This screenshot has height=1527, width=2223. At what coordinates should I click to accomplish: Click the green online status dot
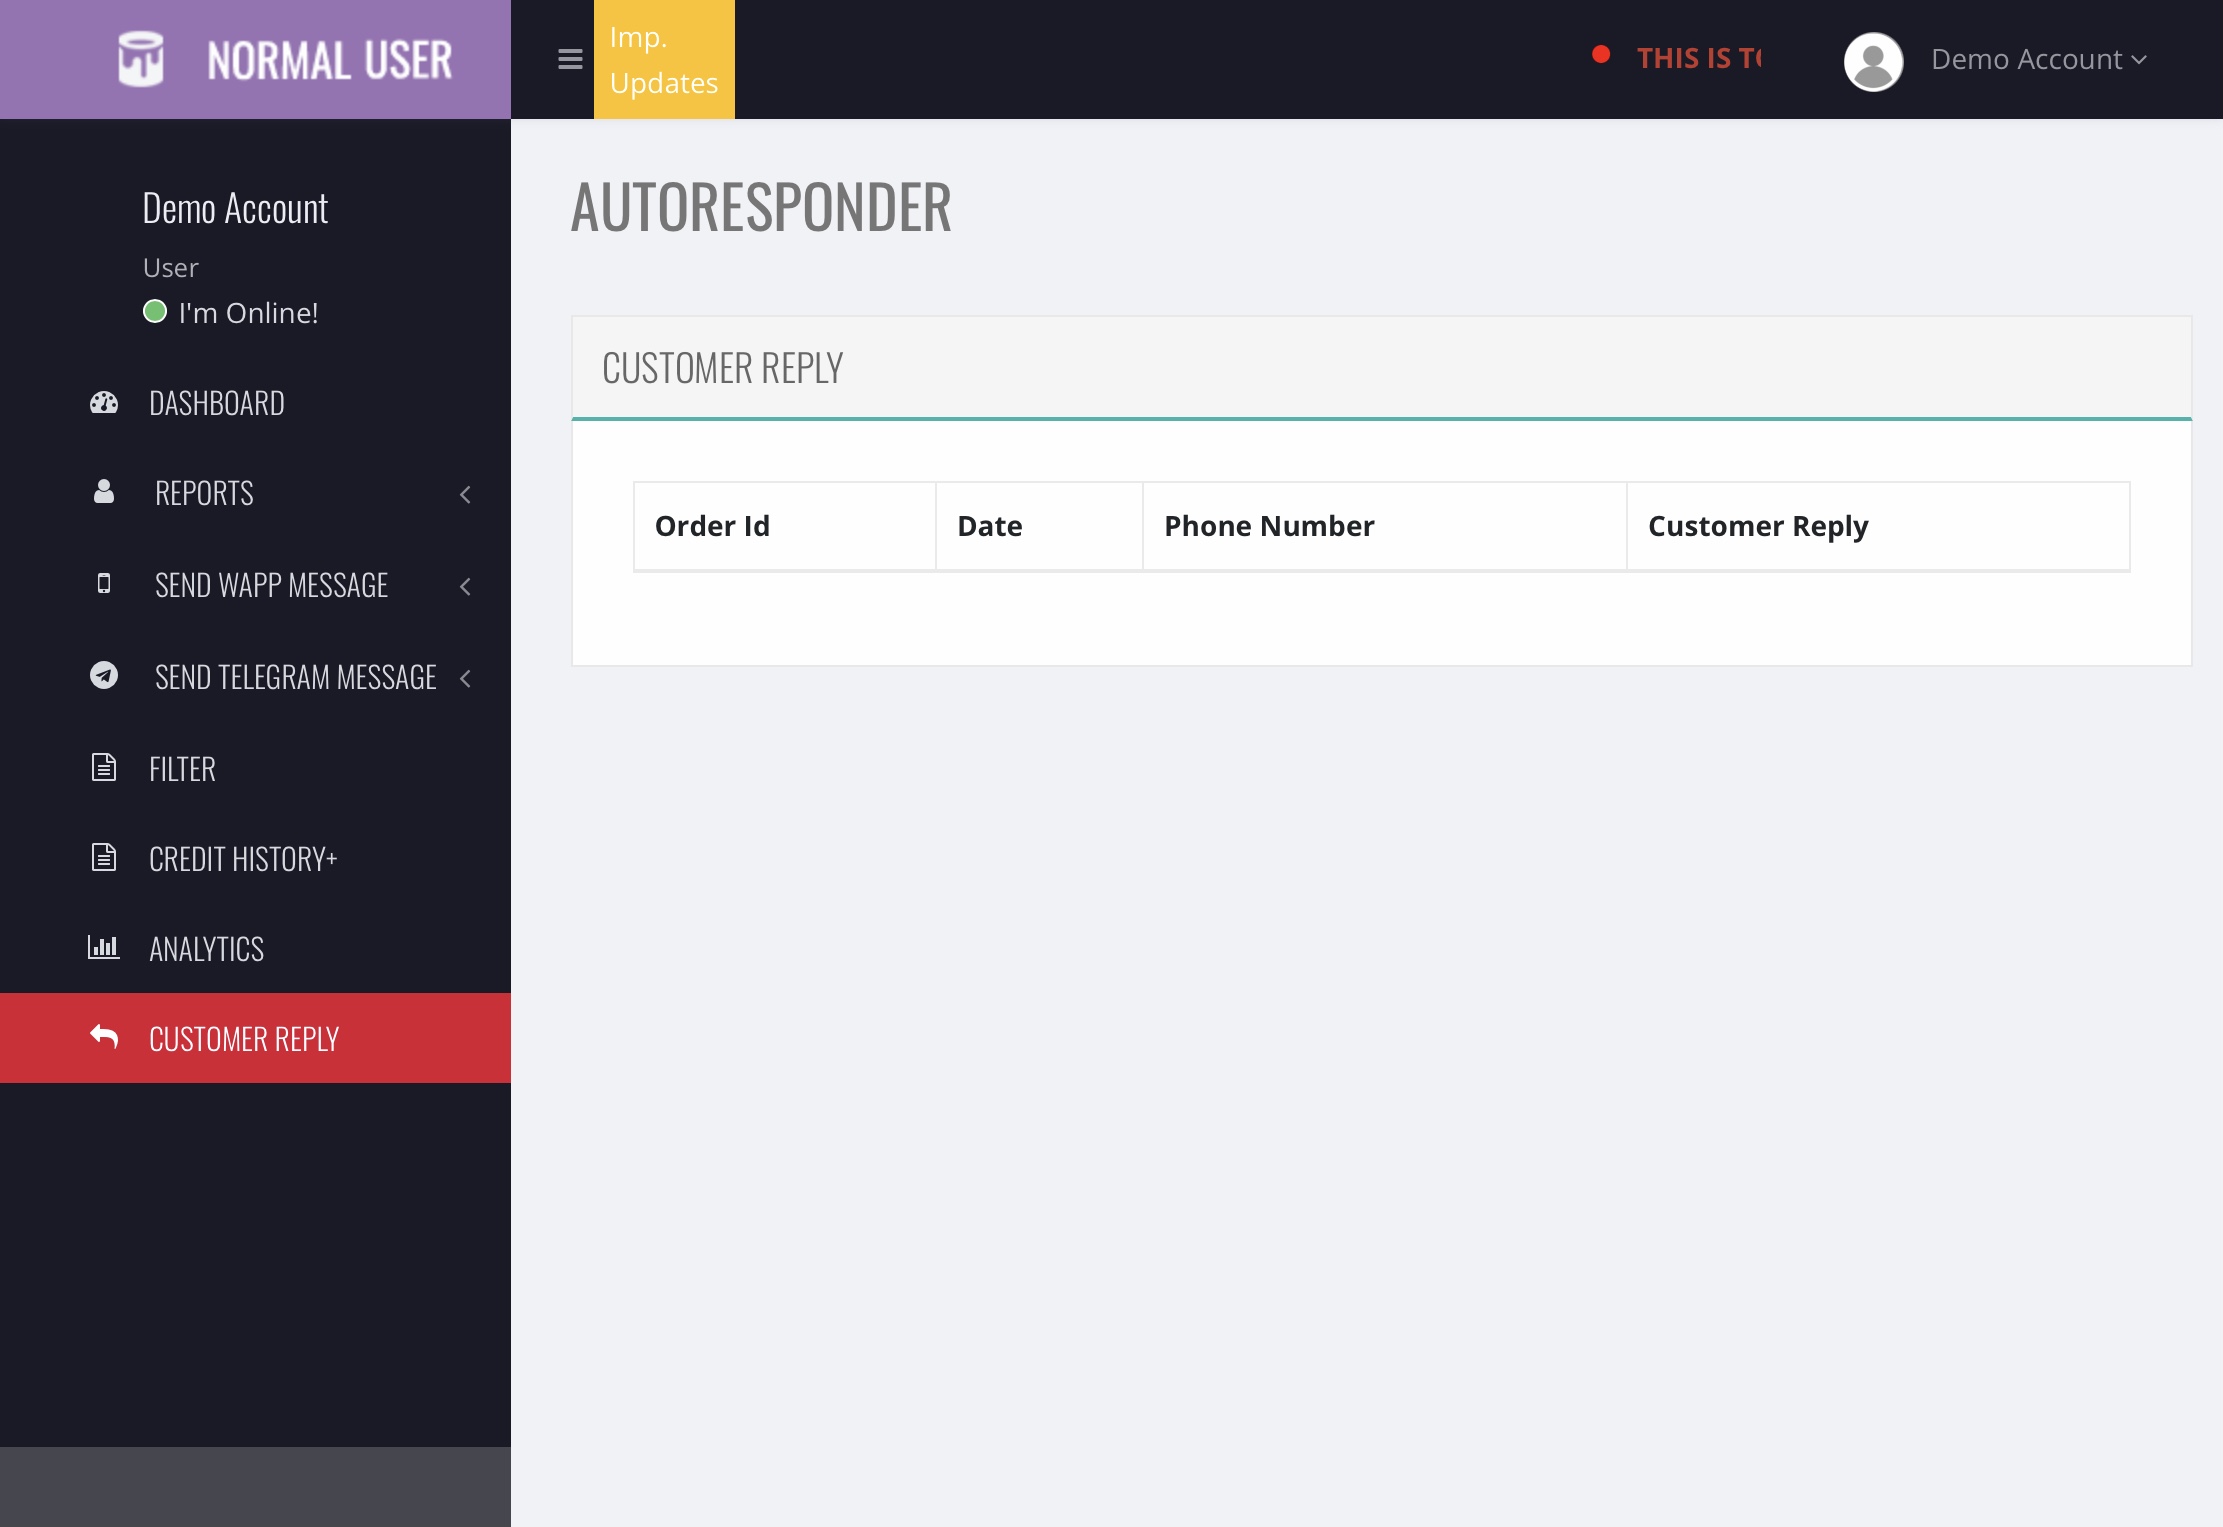(155, 312)
